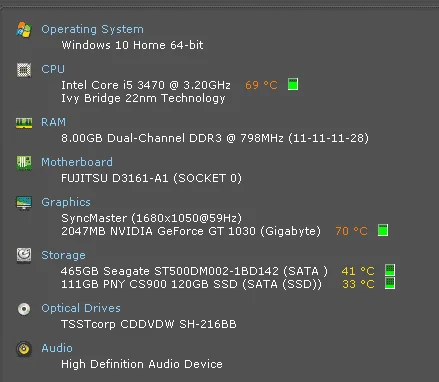Select the 8.00GB Dual-Channel DDR3 line
This screenshot has width=439, height=382.
click(x=215, y=138)
